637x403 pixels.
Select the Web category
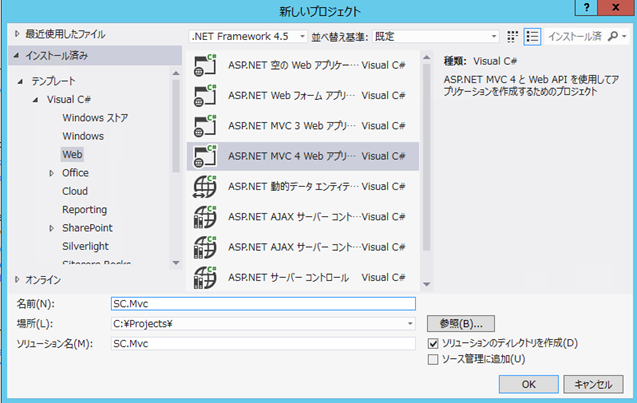tap(72, 154)
